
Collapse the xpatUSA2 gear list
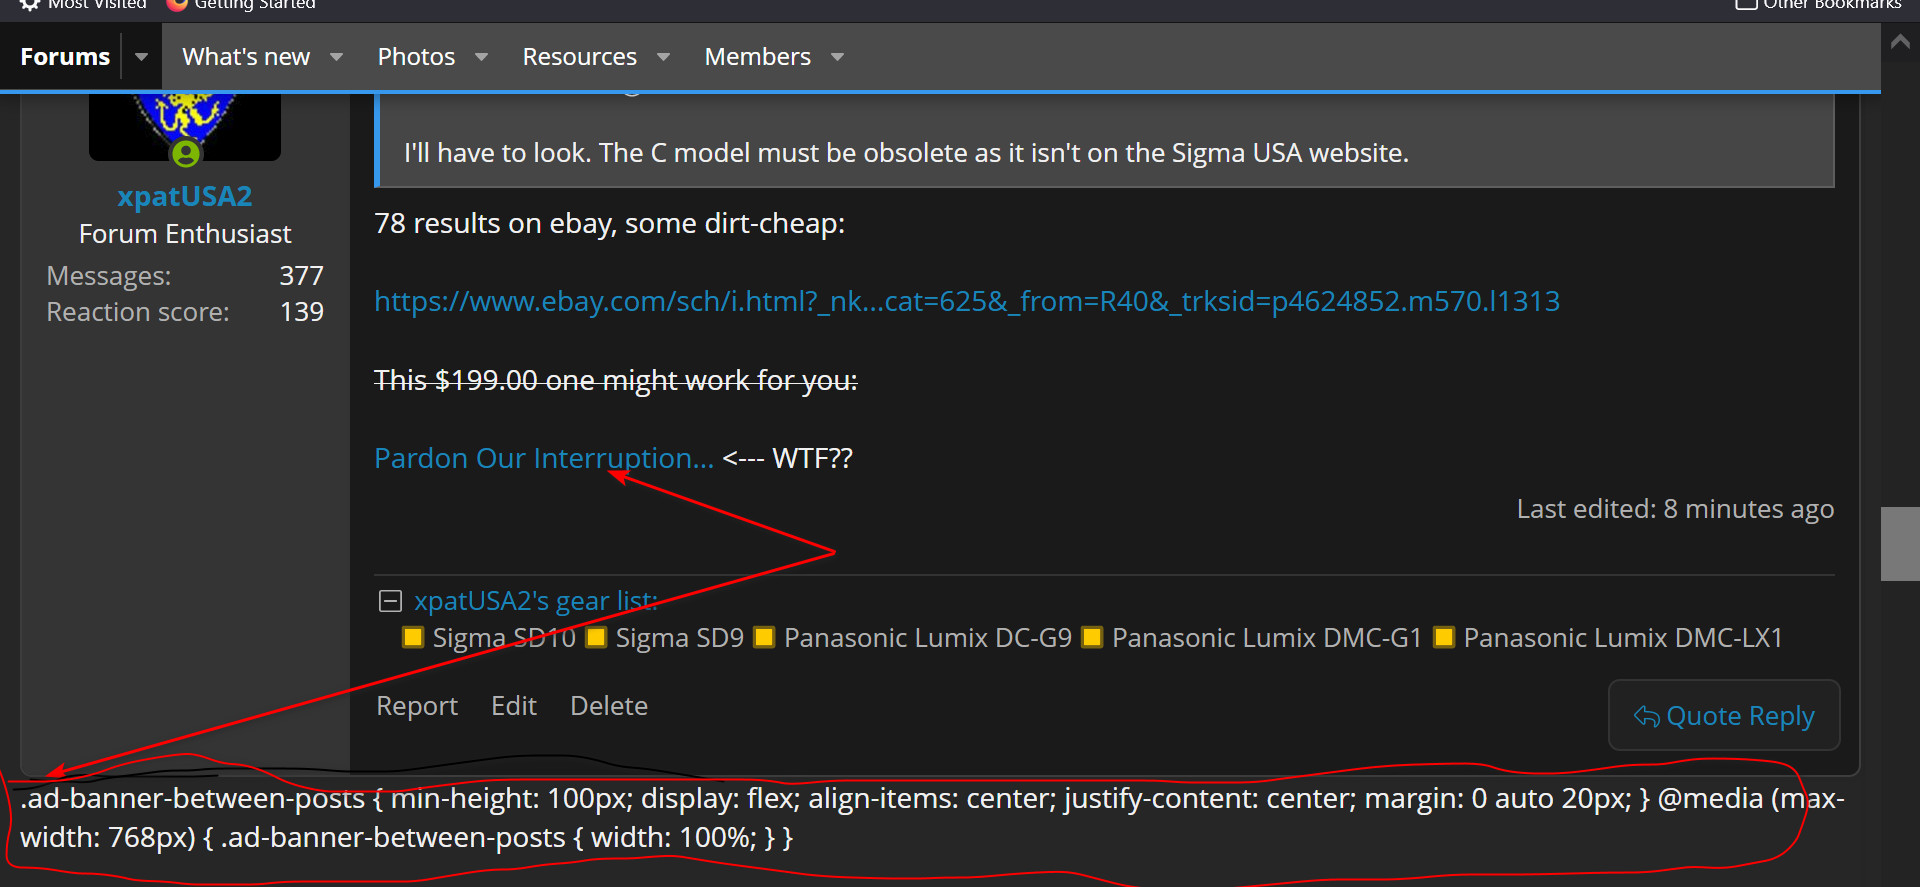click(390, 601)
